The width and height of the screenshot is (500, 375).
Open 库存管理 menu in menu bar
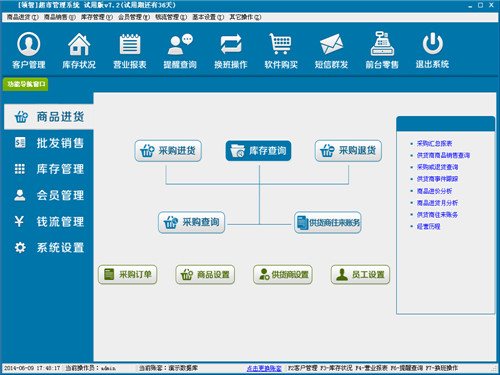click(97, 17)
